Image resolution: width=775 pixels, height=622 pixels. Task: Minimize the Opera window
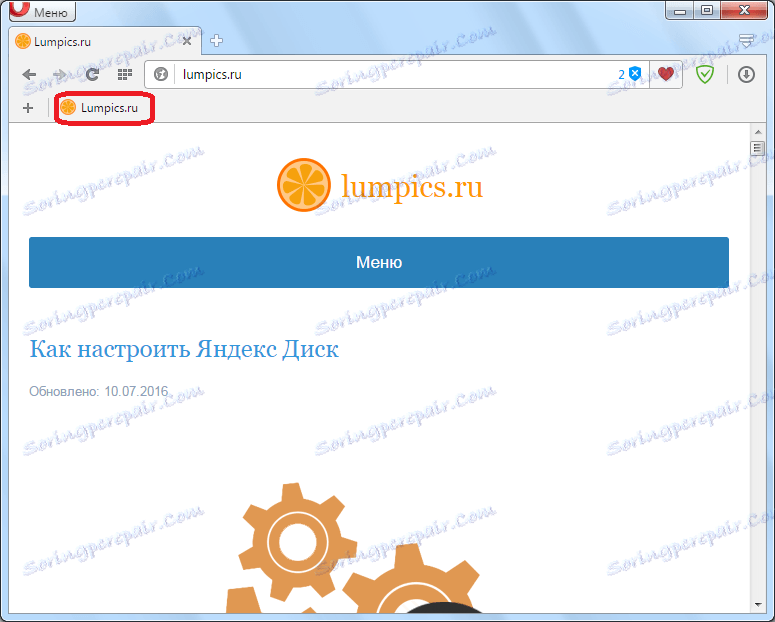680,10
